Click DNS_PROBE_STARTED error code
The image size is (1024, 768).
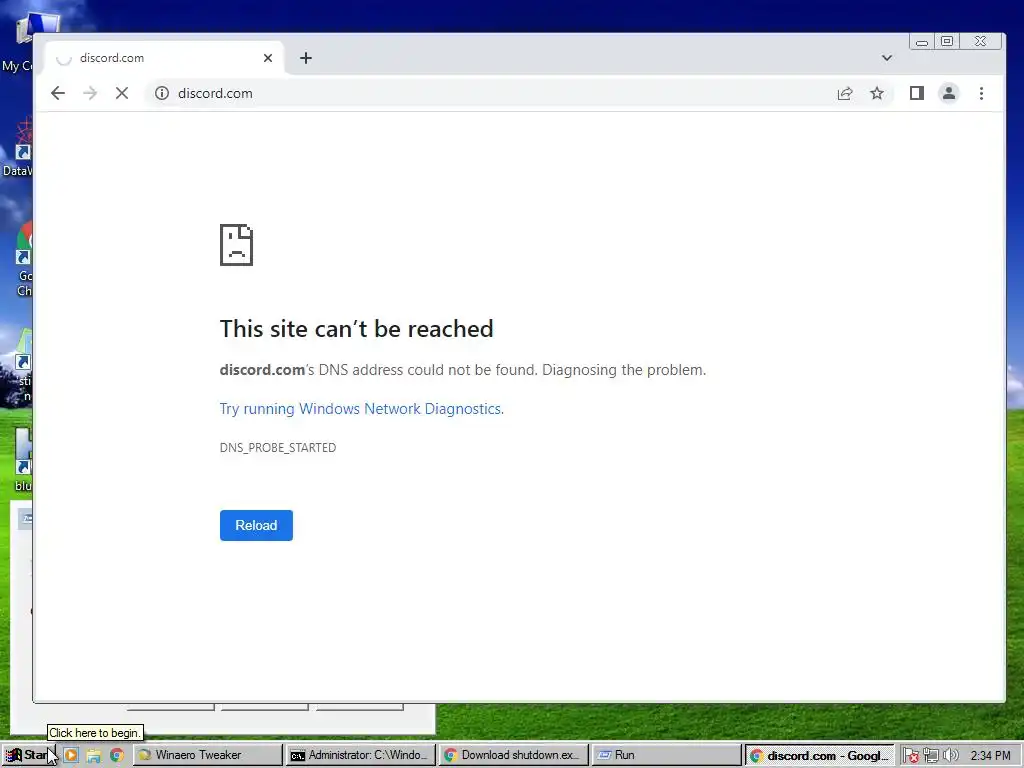(278, 448)
